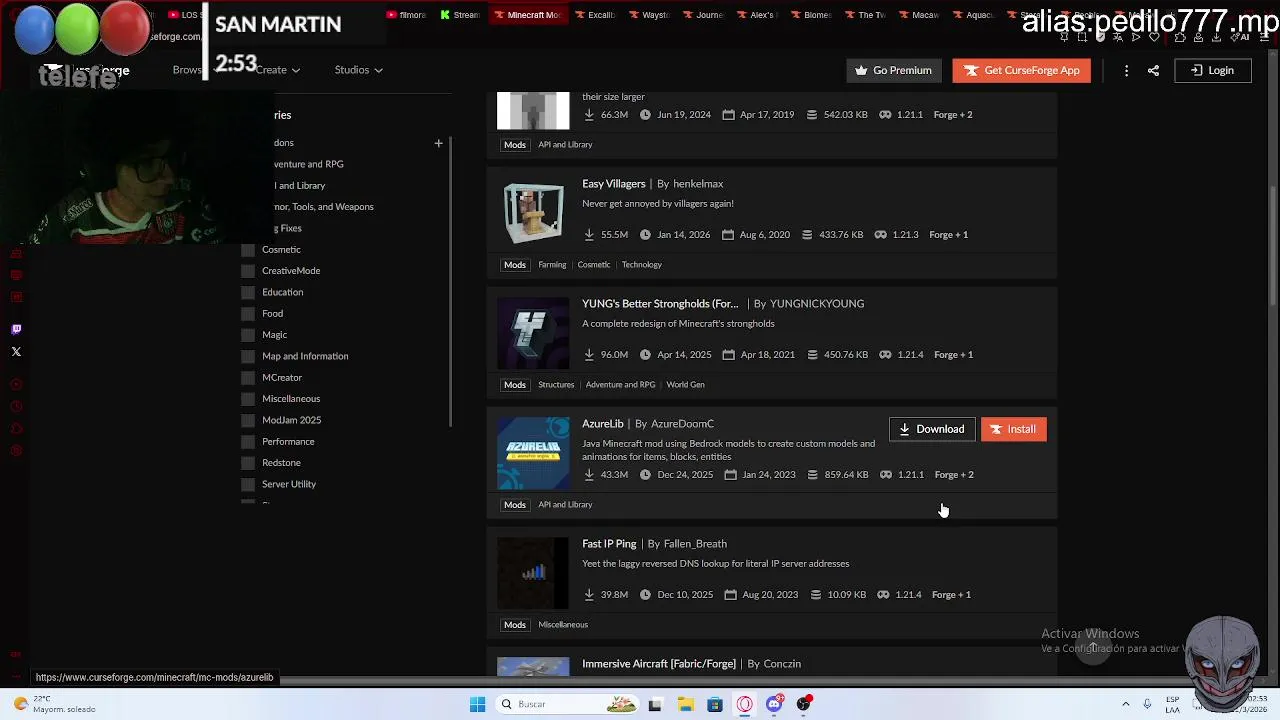This screenshot has height=720, width=1280.
Task: Open Microsoft Store from the taskbar
Action: click(715, 704)
